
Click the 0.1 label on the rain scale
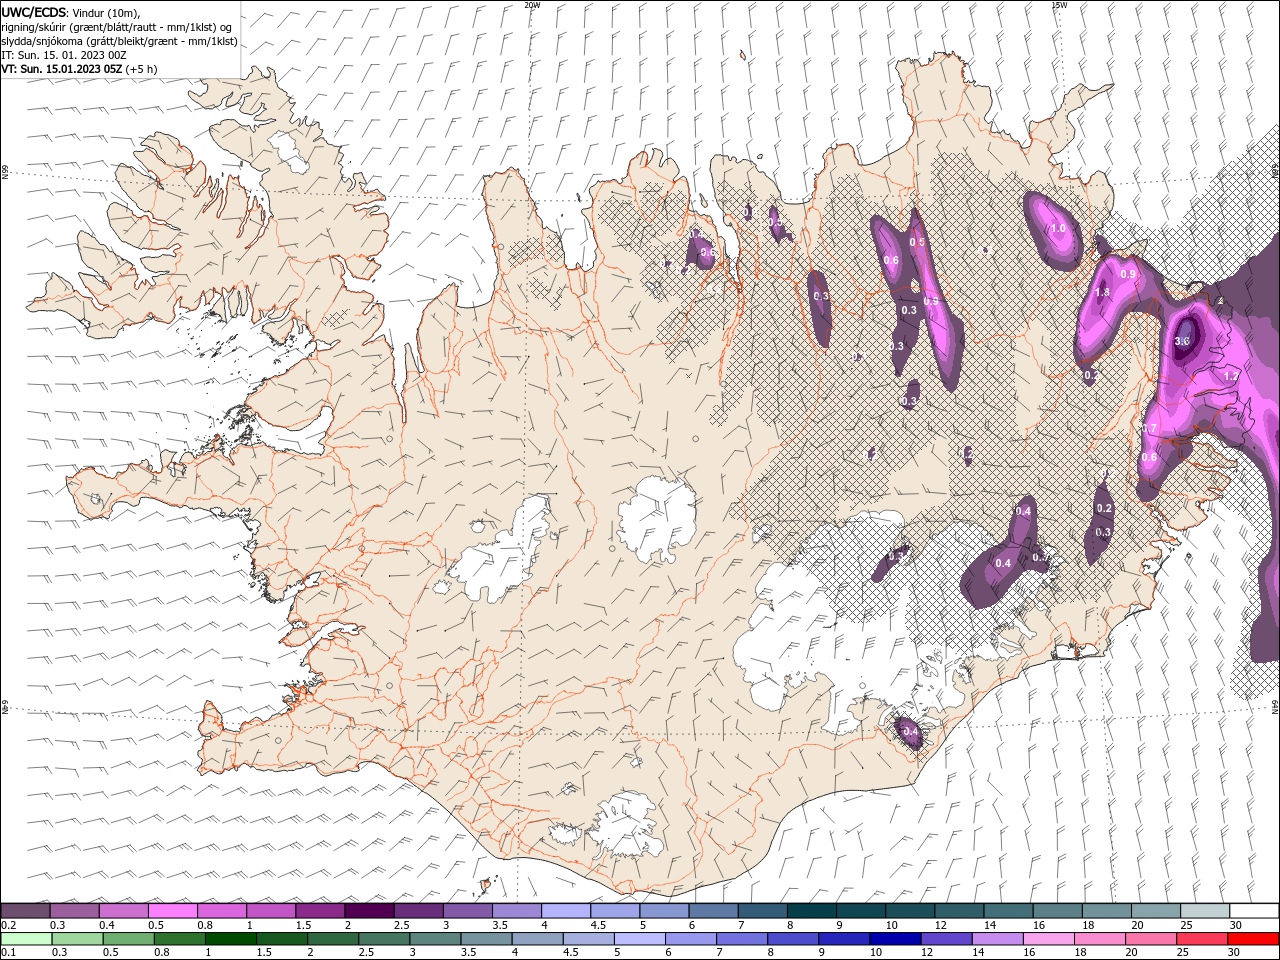(8, 953)
